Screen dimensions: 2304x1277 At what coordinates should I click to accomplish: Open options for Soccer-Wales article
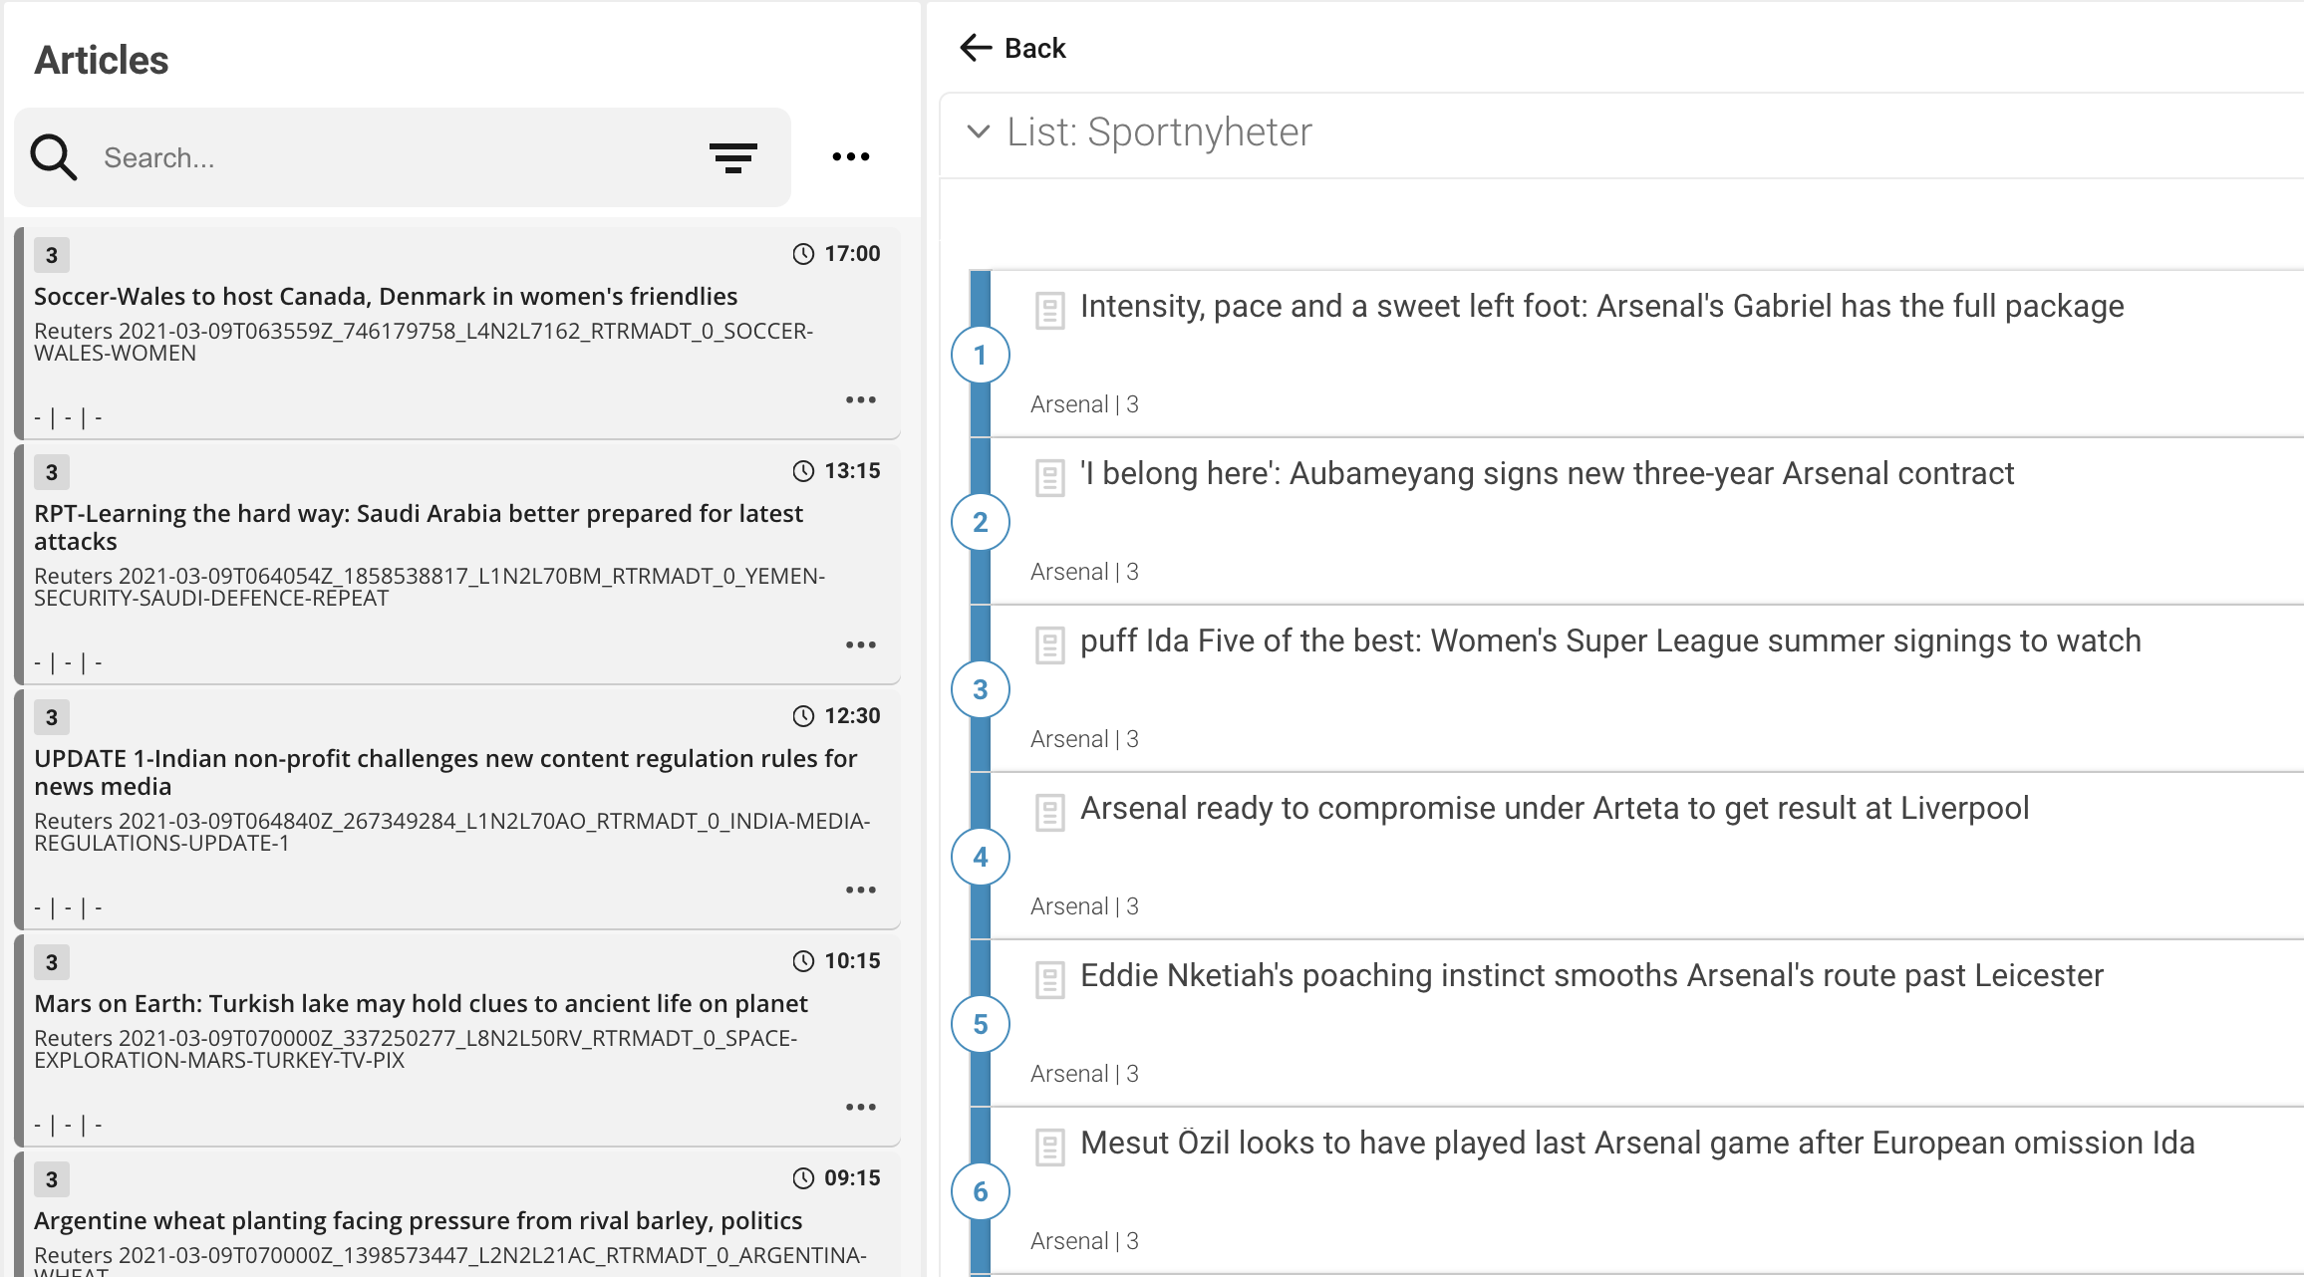860,400
